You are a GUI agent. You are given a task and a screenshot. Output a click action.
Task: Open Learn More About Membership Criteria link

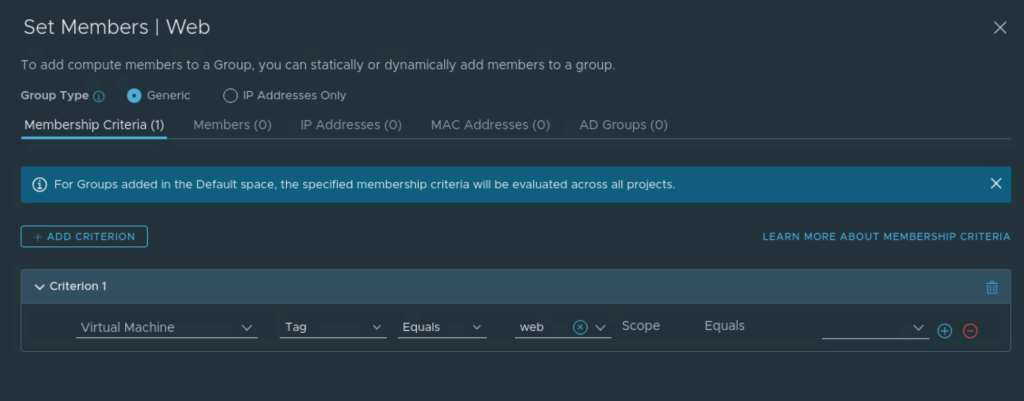[886, 237]
